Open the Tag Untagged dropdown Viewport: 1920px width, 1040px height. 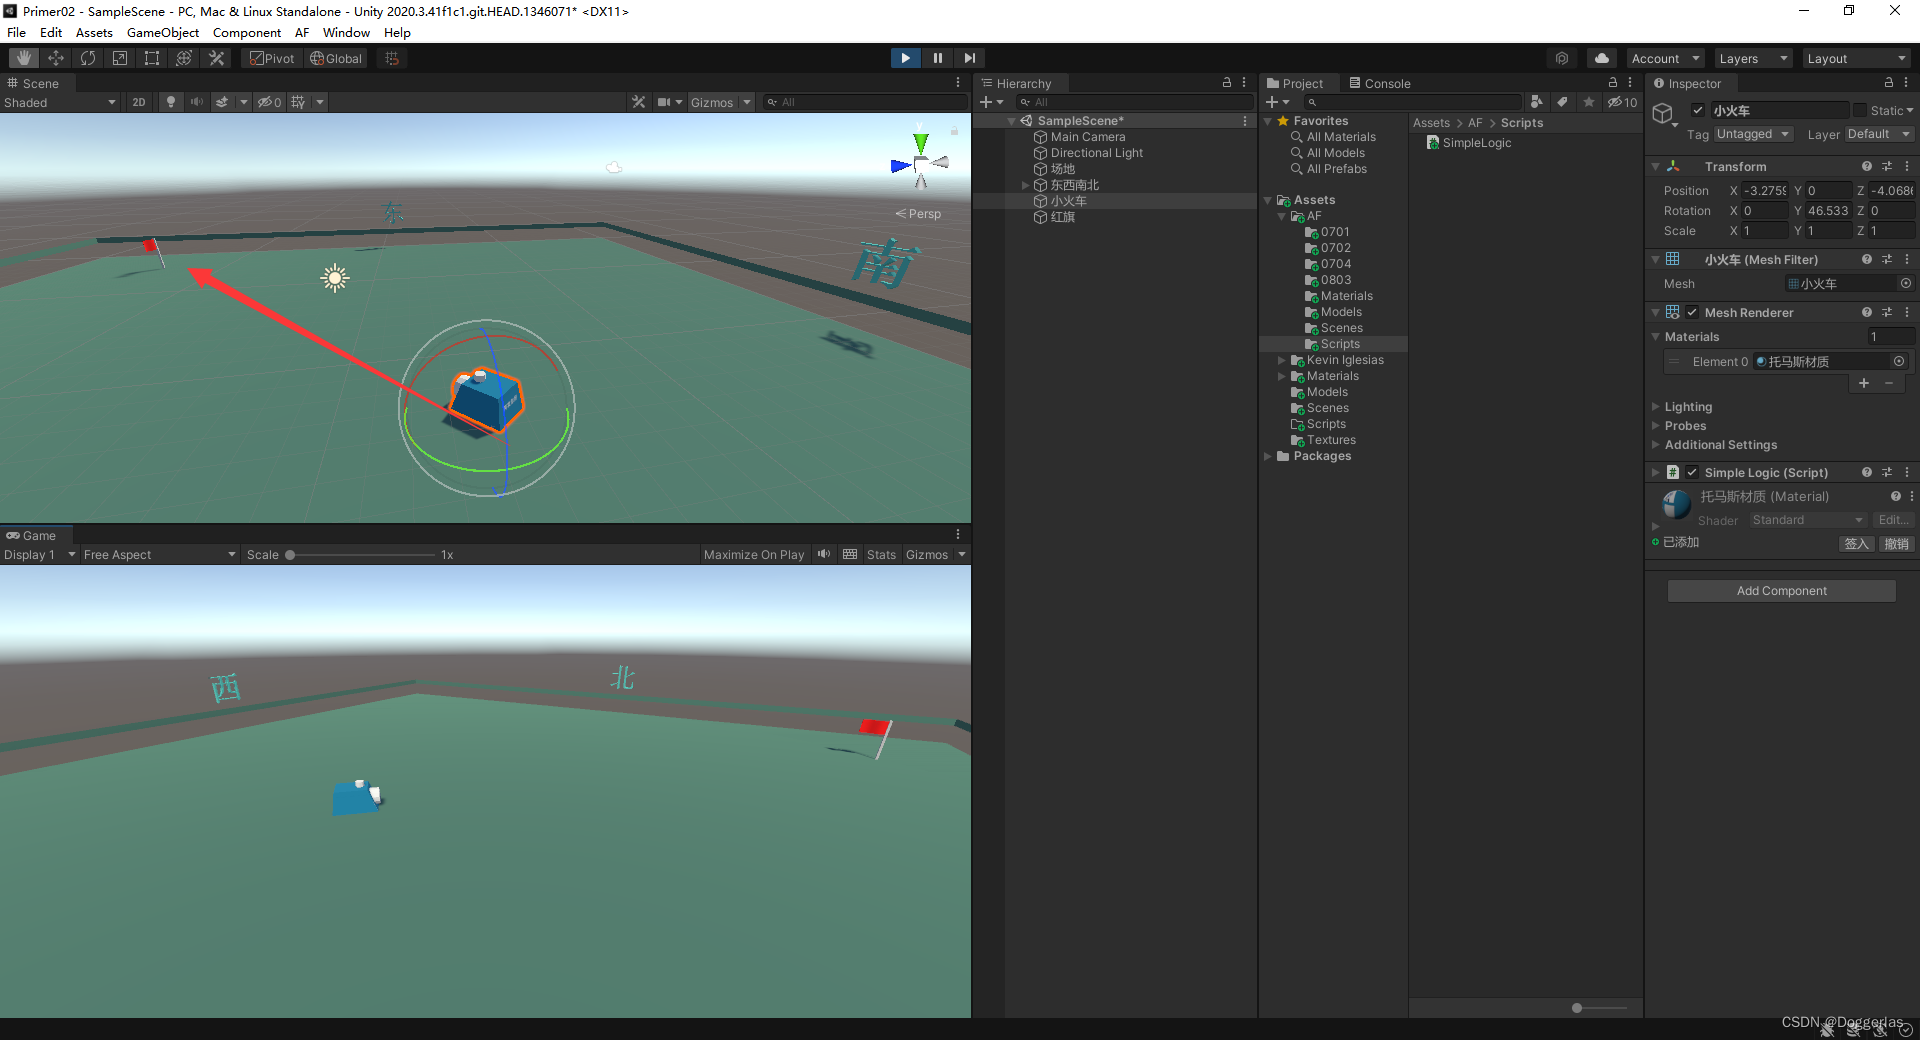pyautogui.click(x=1754, y=134)
